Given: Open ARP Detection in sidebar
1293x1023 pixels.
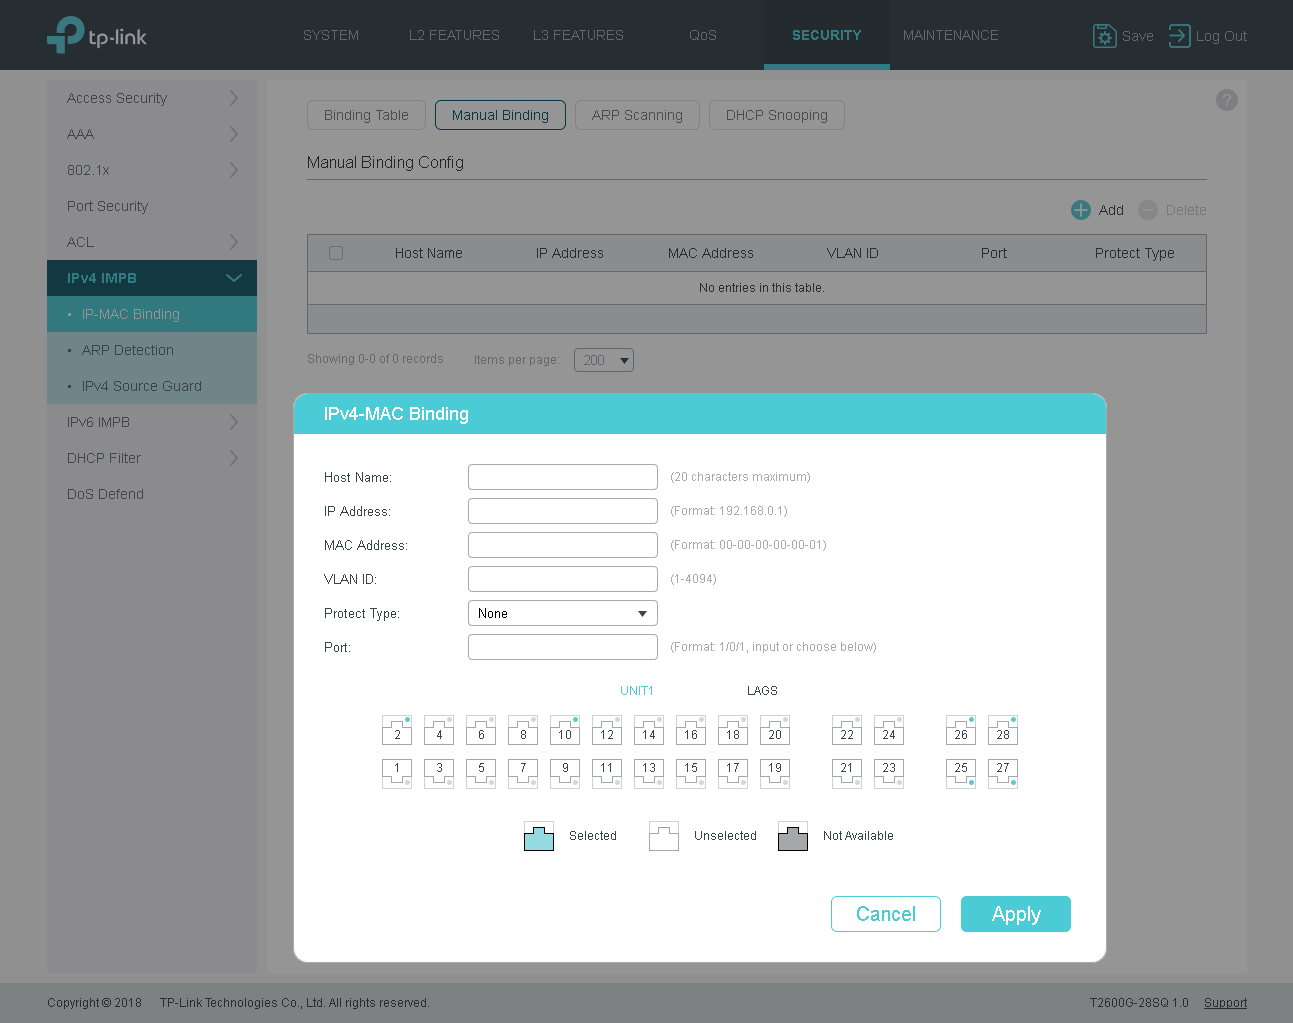Looking at the screenshot, I should [152, 350].
